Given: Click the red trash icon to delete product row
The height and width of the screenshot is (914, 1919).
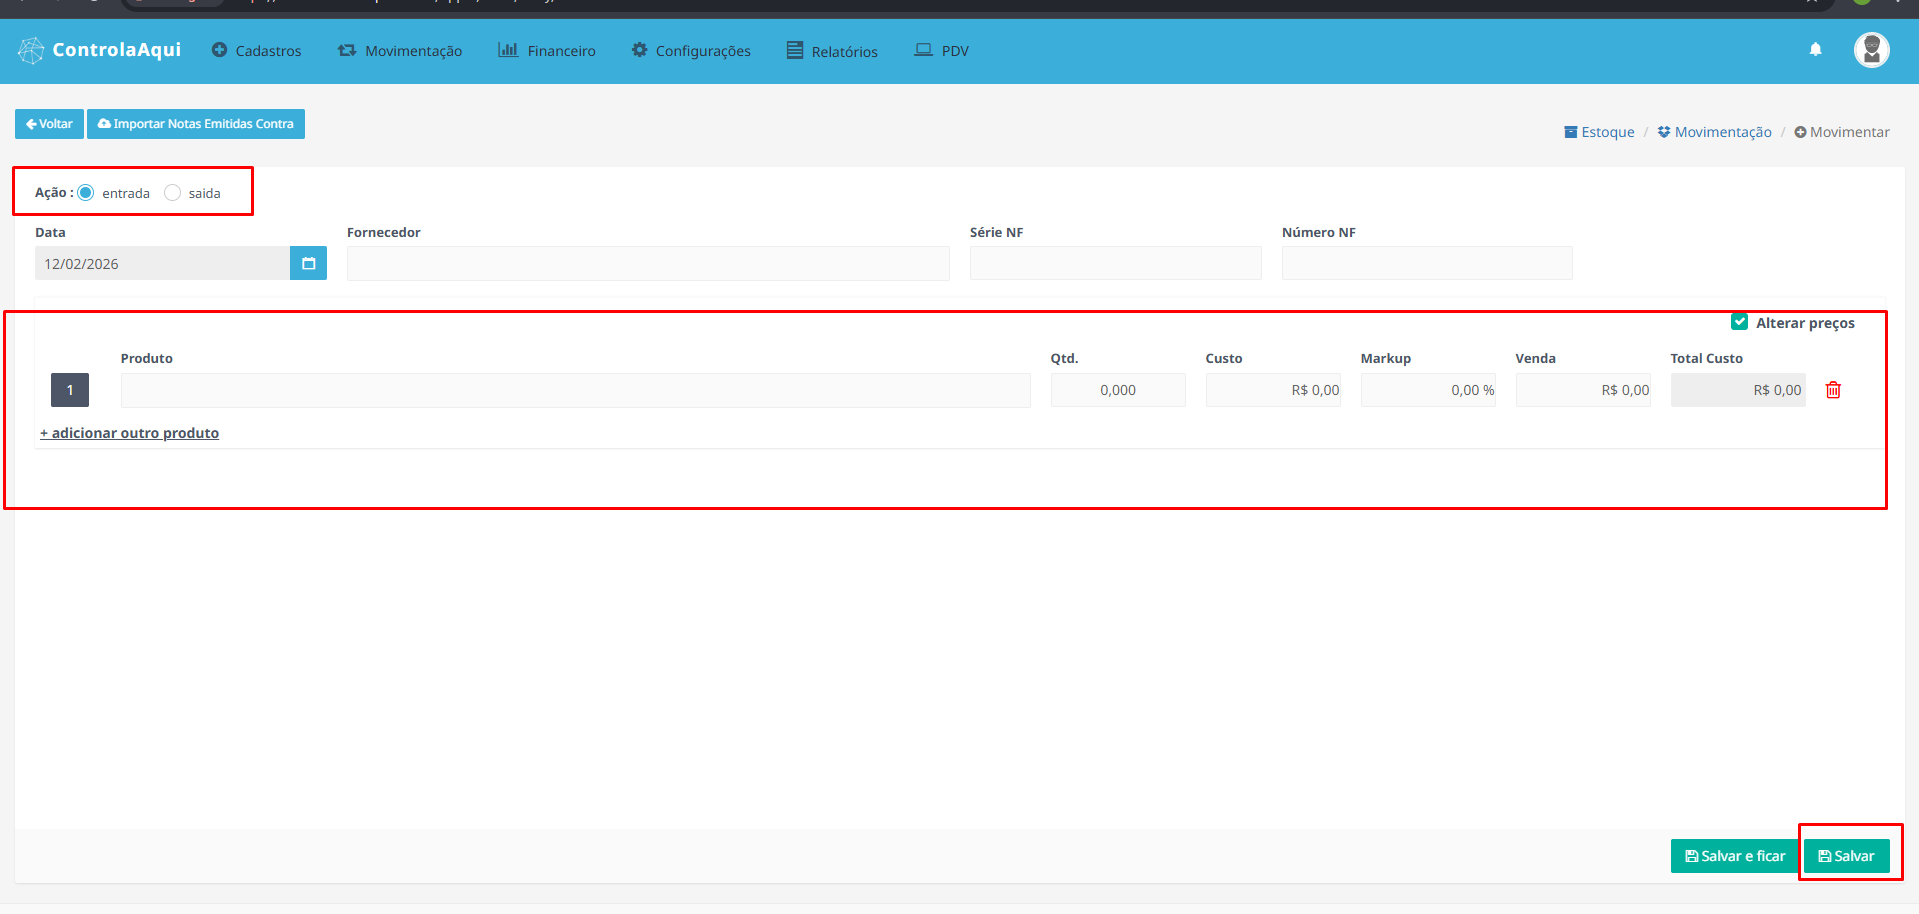Looking at the screenshot, I should tap(1833, 390).
